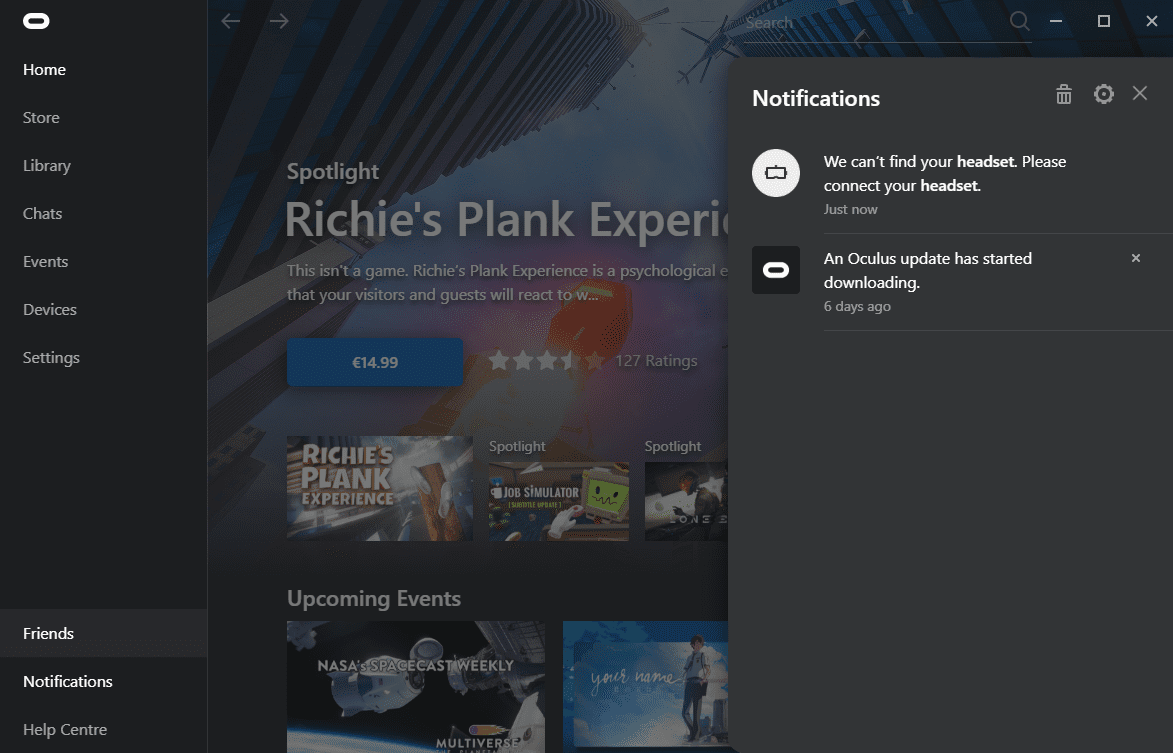Open the Store section
The width and height of the screenshot is (1173, 753).
(41, 117)
